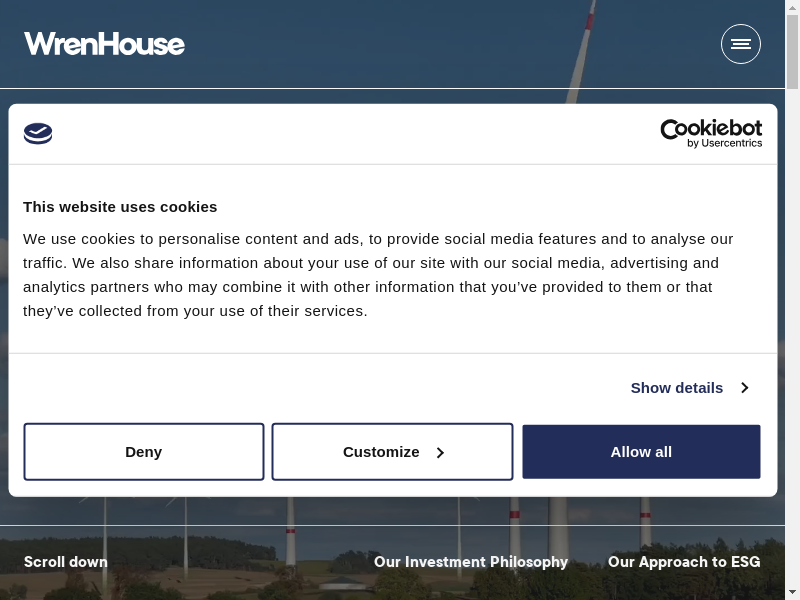This screenshot has width=800, height=600.
Task: Click the Scroll down link
Action: tap(66, 562)
